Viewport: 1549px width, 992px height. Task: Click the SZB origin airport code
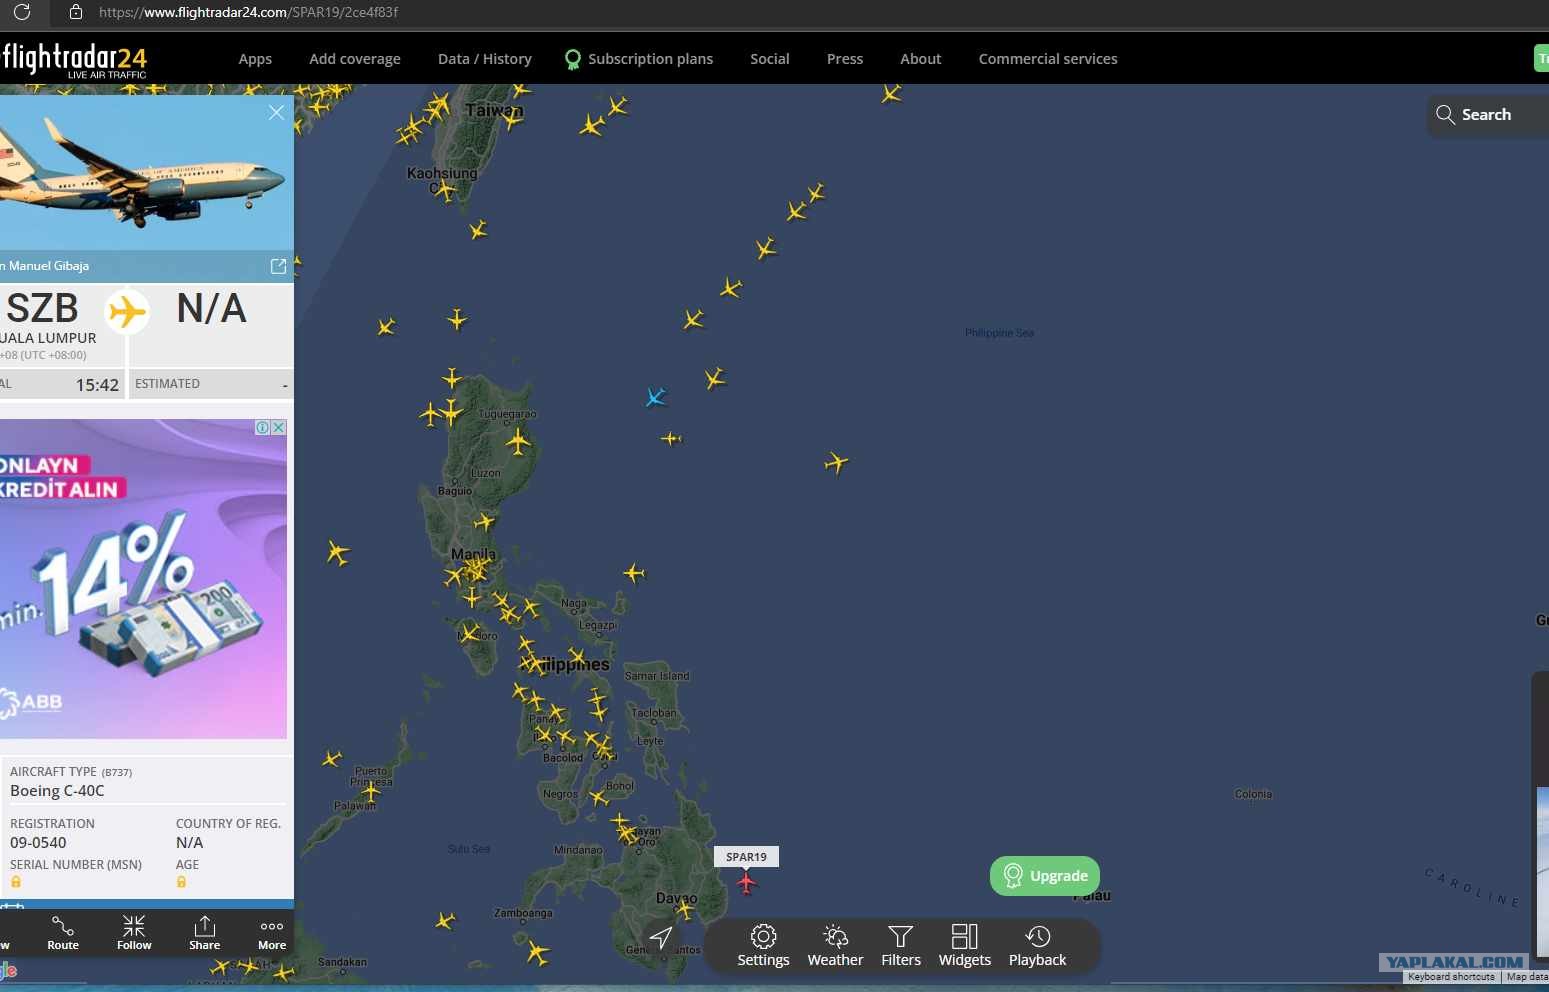point(42,308)
